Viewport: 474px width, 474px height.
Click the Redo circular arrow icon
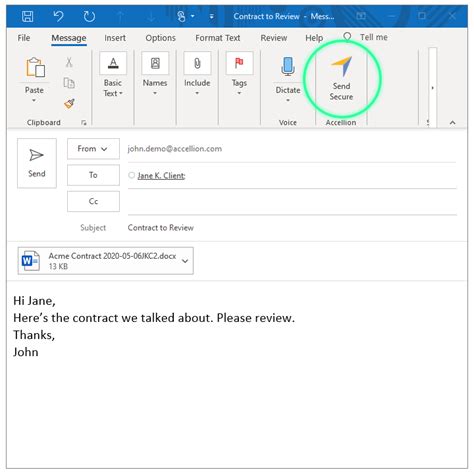[x=89, y=16]
